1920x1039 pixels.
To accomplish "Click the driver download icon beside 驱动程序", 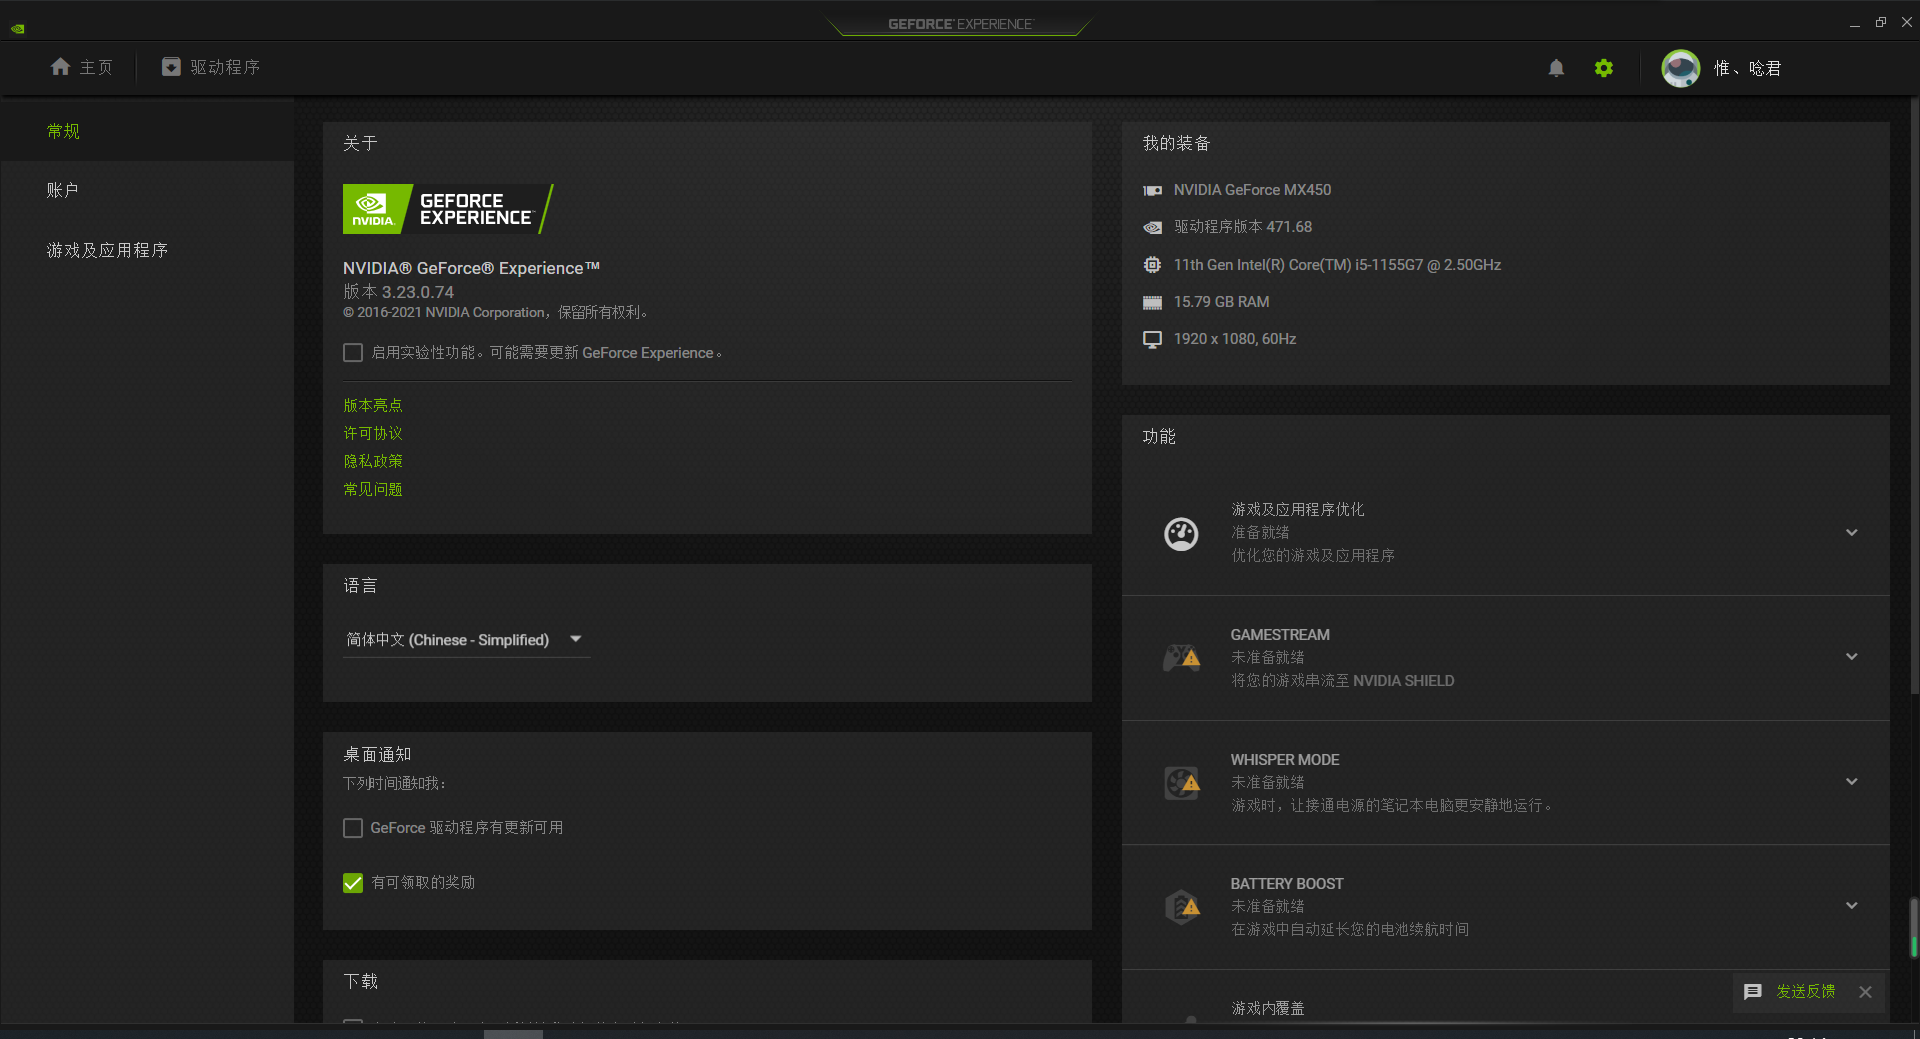I will [171, 67].
